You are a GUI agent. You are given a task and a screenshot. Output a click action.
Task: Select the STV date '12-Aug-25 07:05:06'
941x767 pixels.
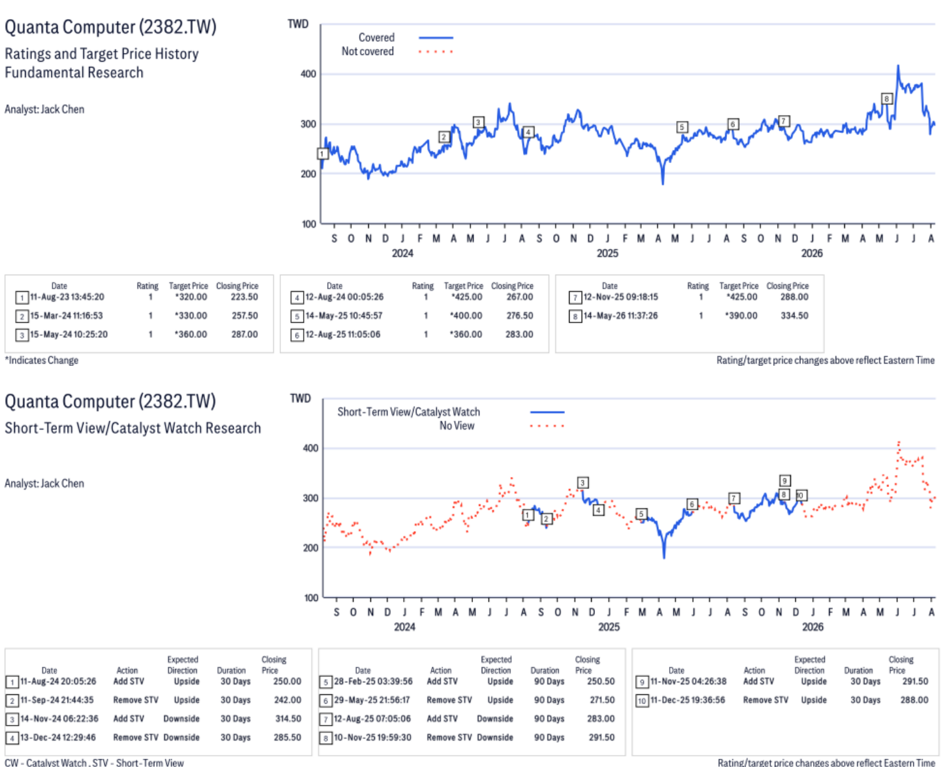pyautogui.click(x=373, y=719)
